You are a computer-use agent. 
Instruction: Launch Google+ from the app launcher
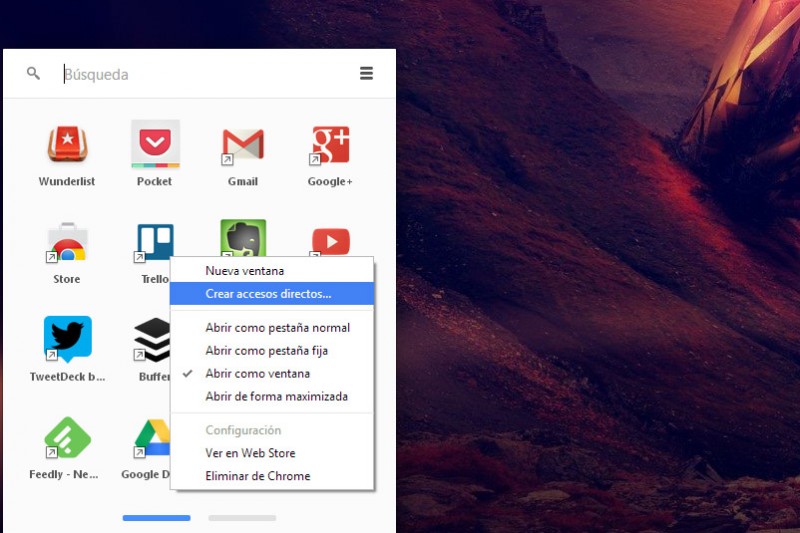pos(331,145)
